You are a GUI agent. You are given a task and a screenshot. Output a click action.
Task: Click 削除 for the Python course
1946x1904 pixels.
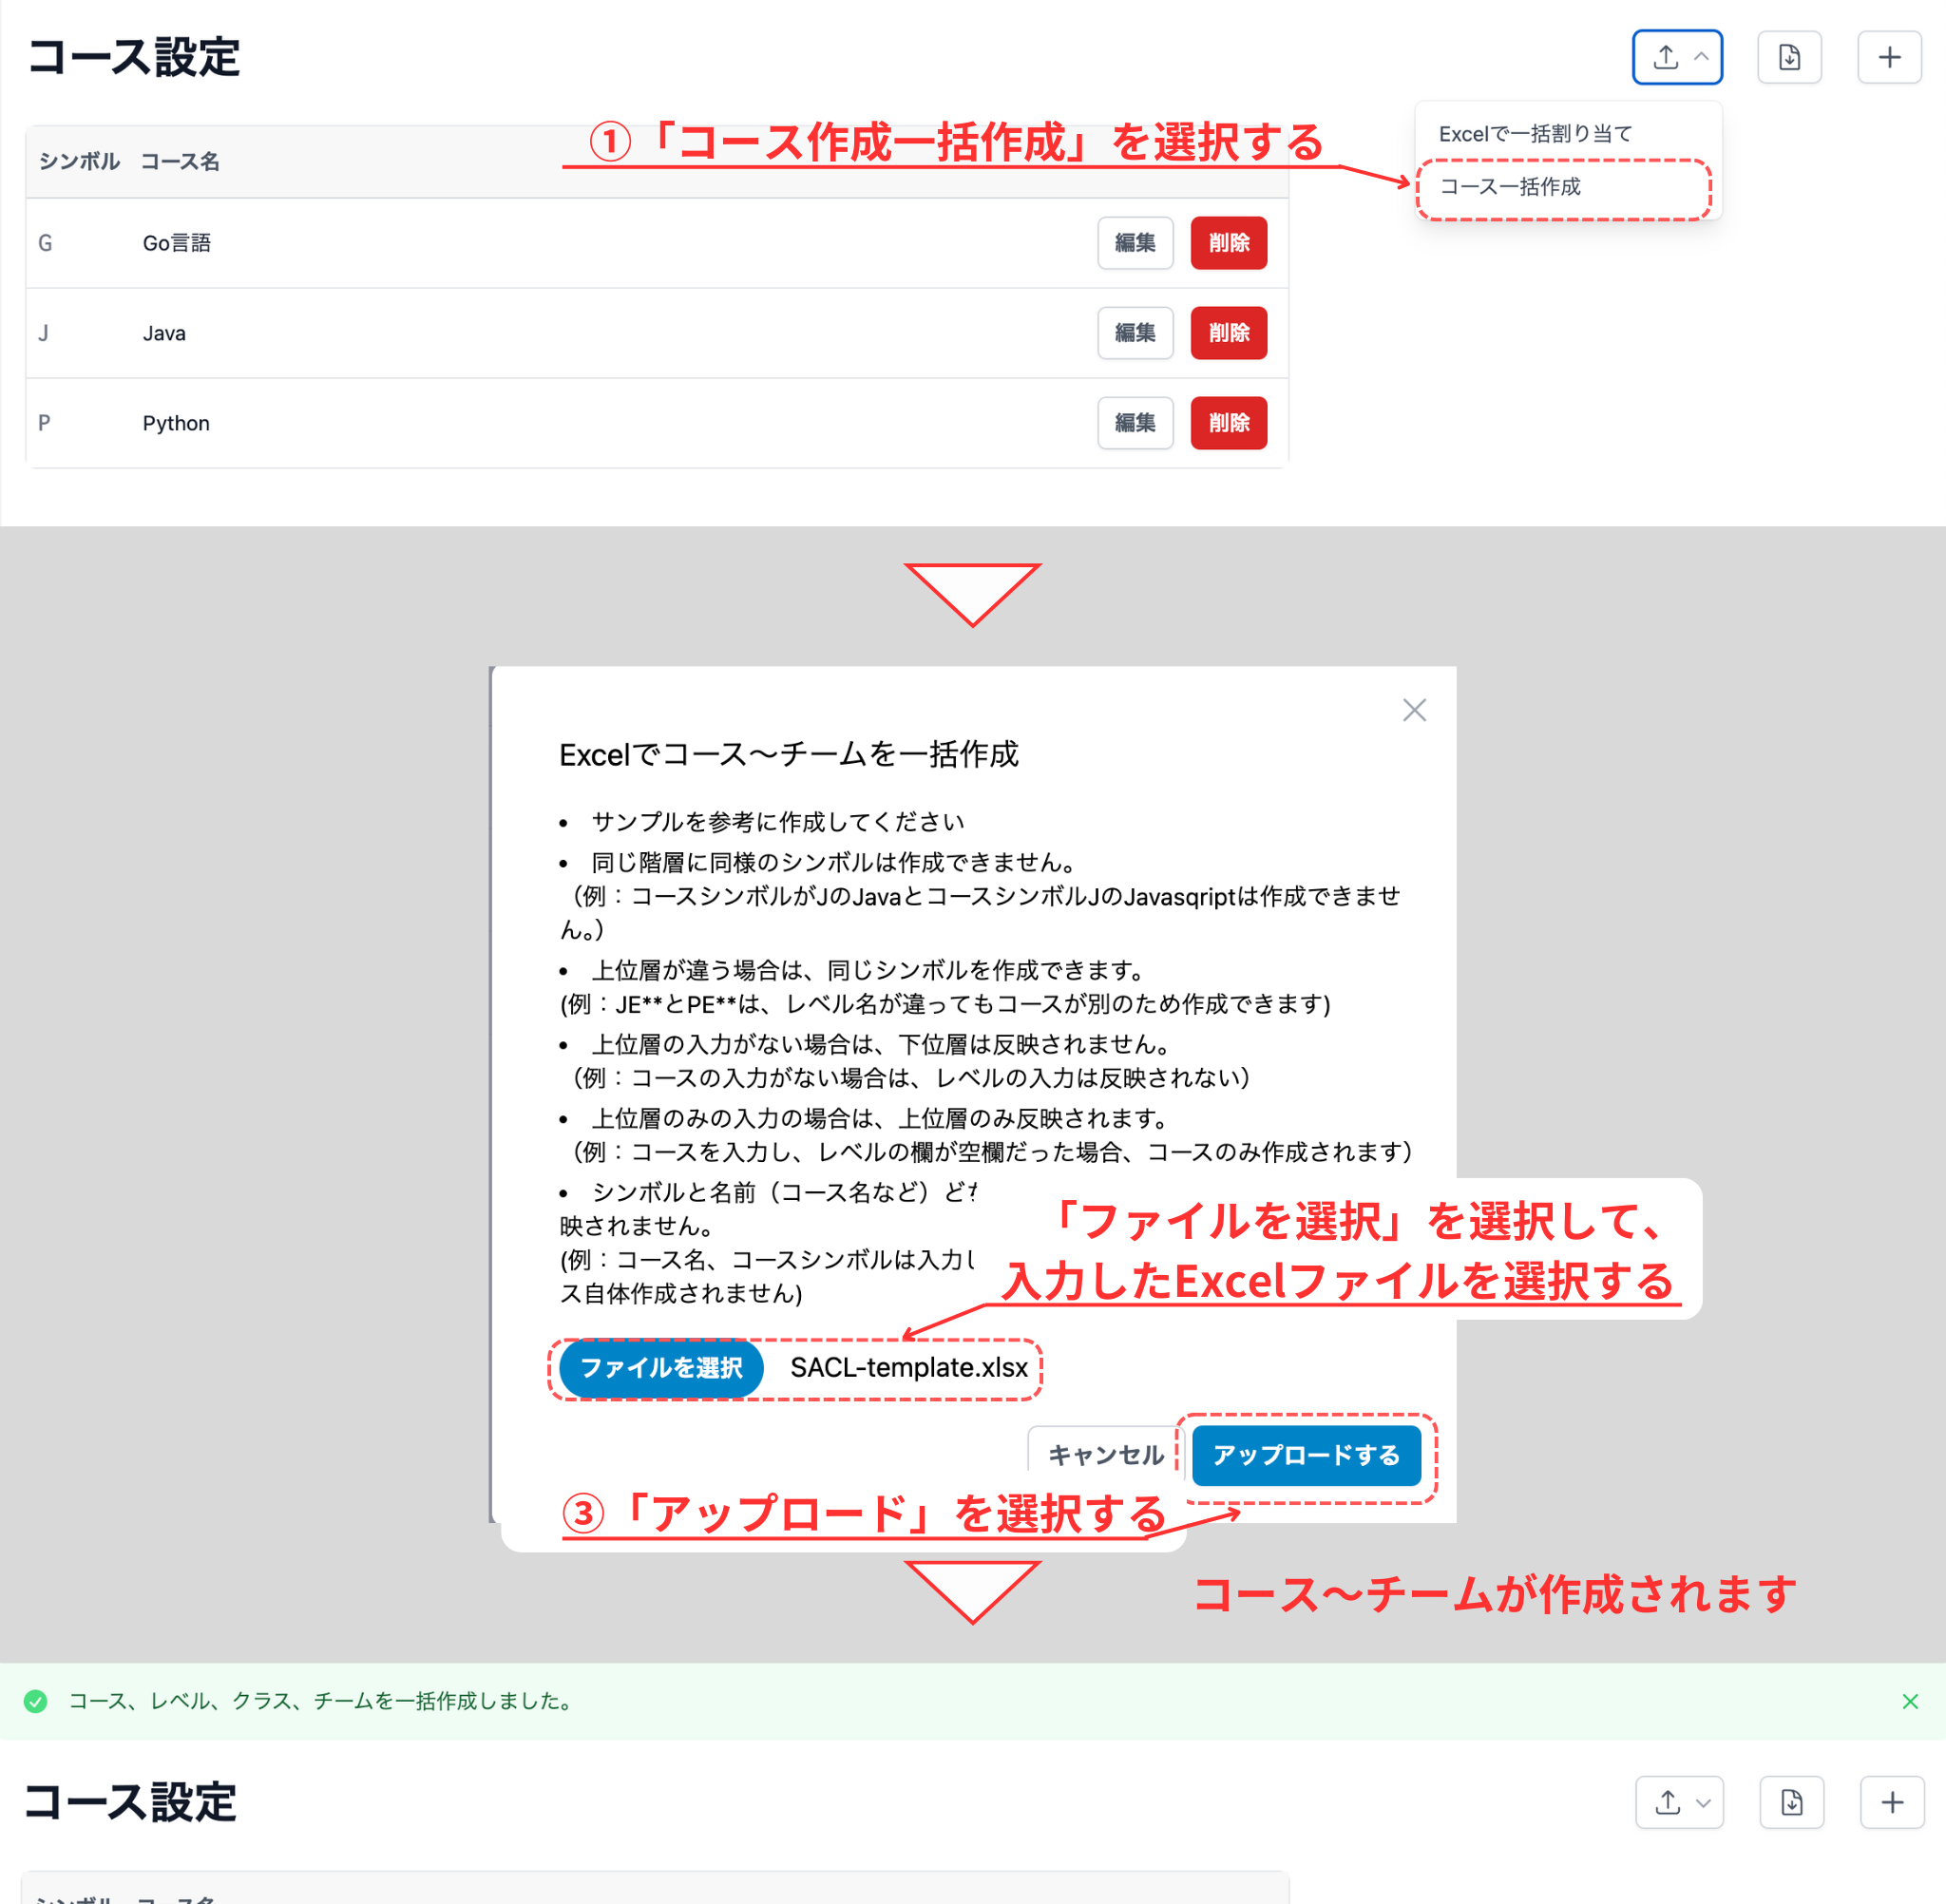1228,423
